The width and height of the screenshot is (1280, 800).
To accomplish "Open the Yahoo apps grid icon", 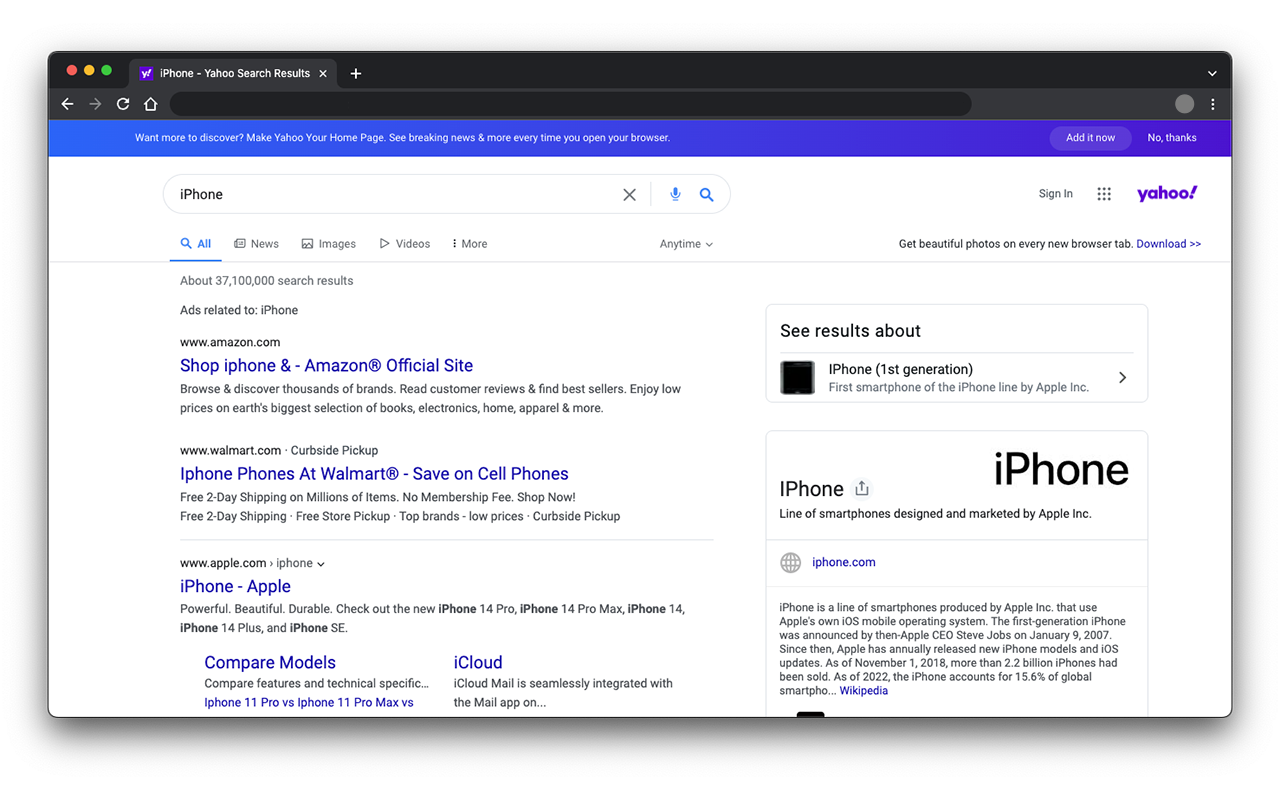I will point(1104,194).
